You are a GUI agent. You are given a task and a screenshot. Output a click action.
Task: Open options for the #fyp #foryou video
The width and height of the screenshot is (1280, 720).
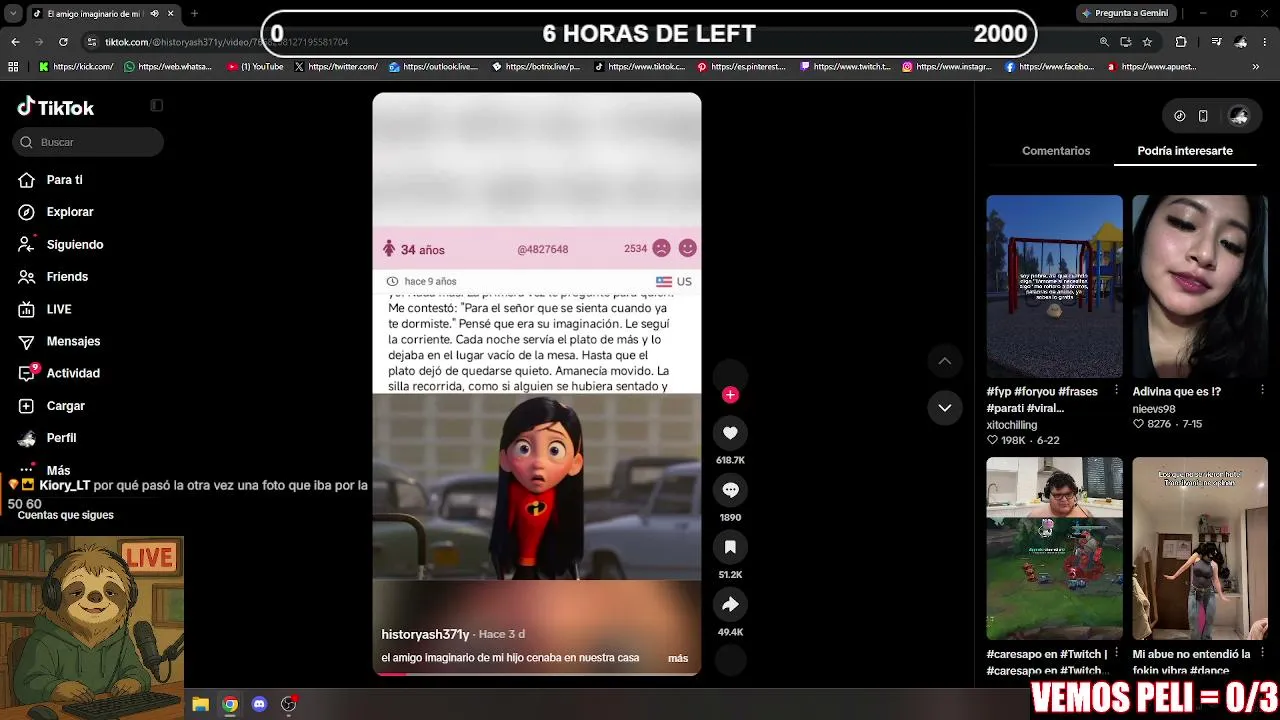[1117, 390]
